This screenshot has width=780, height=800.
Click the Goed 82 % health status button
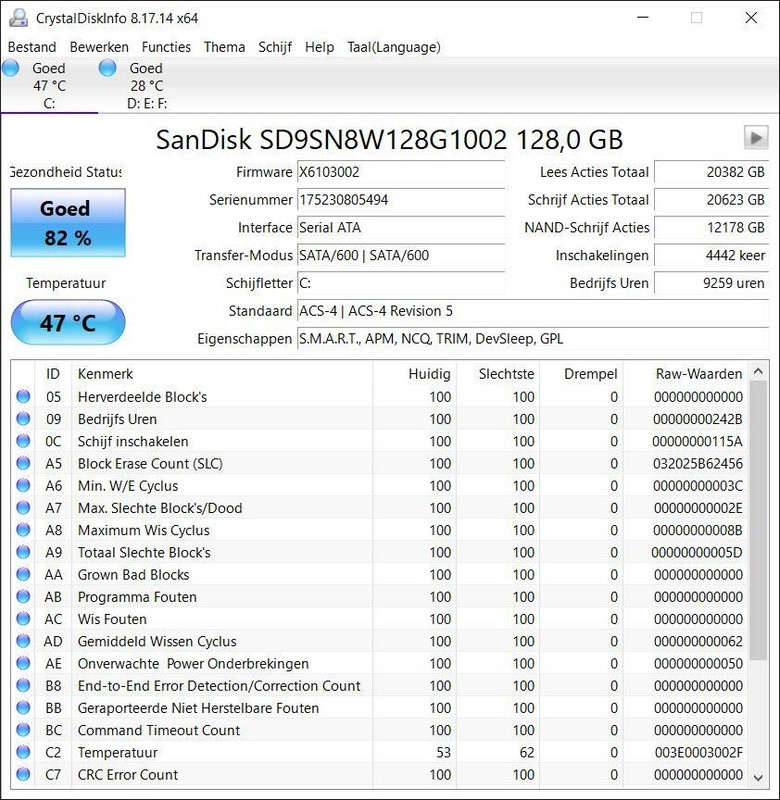coord(67,223)
